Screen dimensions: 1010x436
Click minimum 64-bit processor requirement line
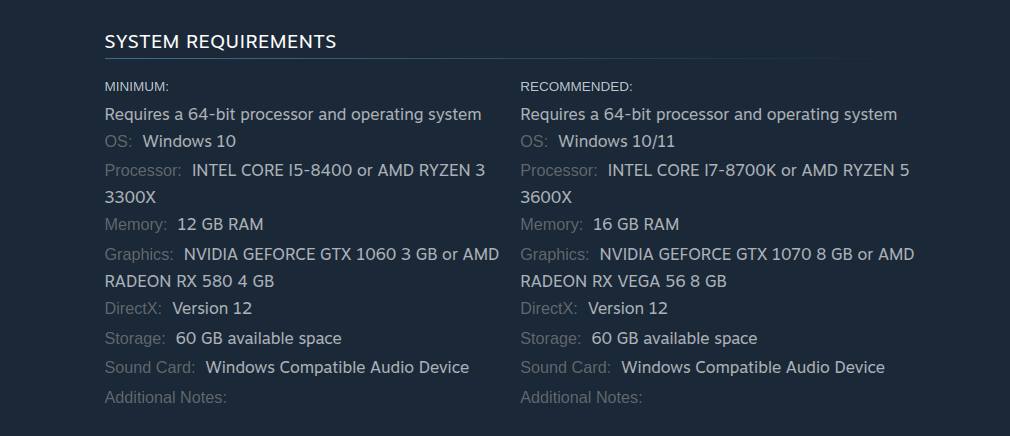[293, 115]
